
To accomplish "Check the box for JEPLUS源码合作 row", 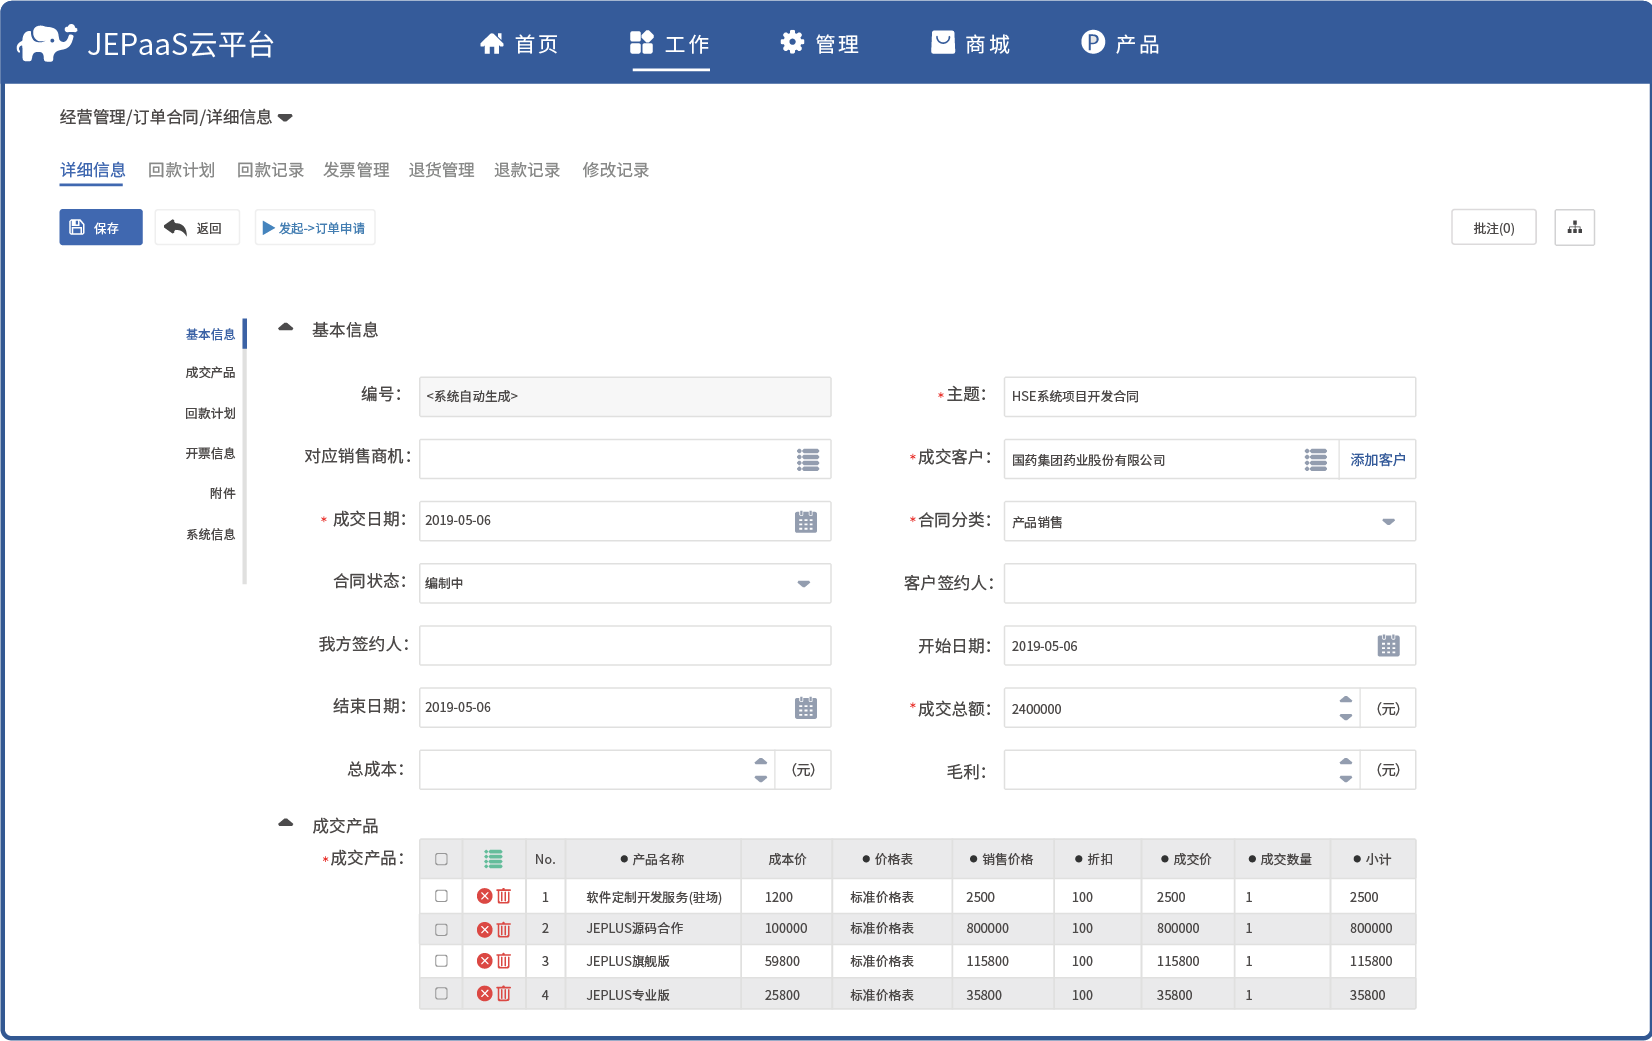I will [x=441, y=929].
